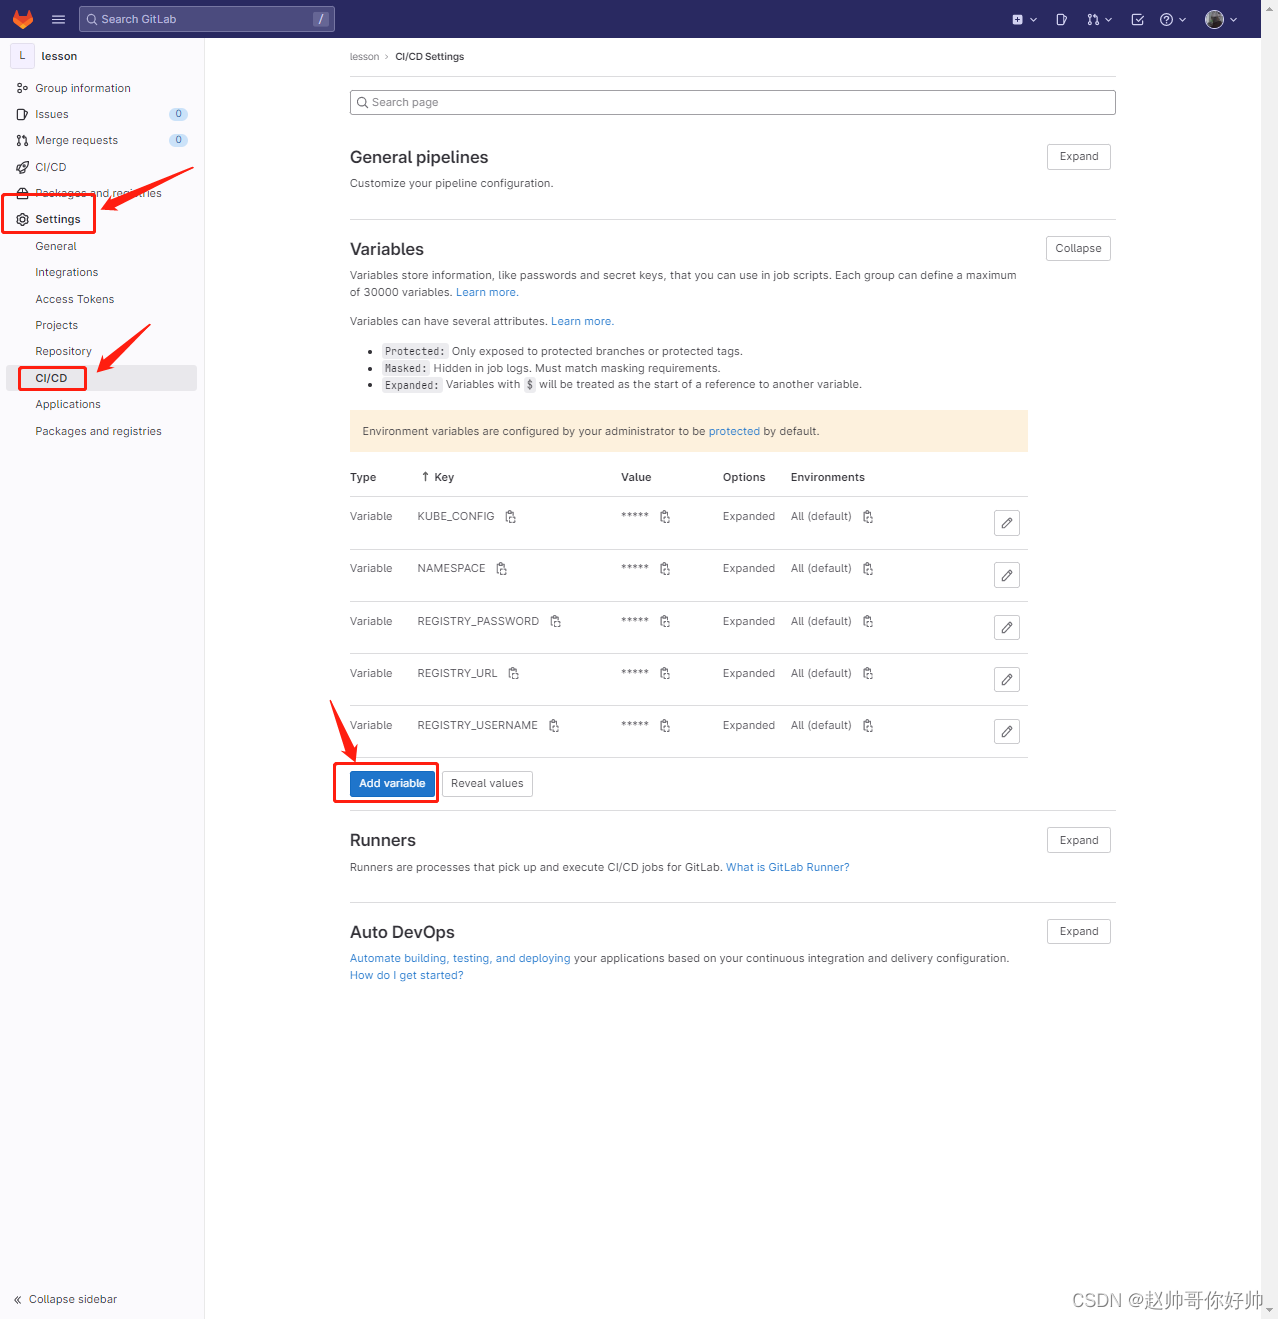The image size is (1278, 1319).
Task: Copy the KUBE_CONFIG key
Action: pos(511,517)
